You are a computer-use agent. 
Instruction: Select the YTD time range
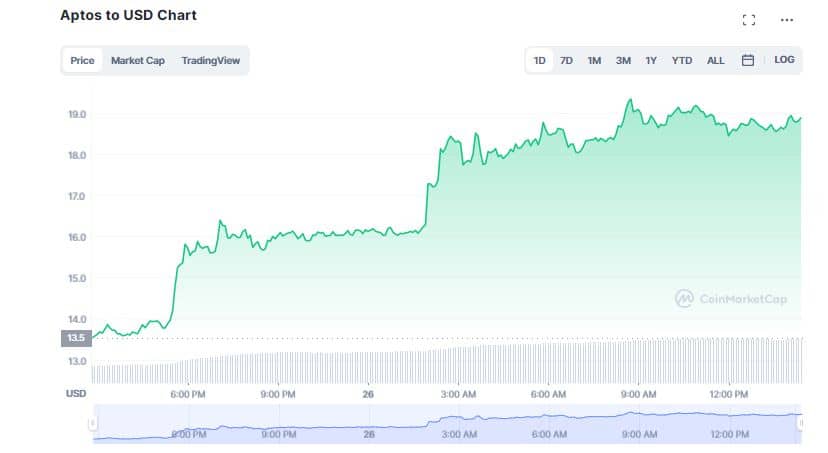(x=682, y=61)
